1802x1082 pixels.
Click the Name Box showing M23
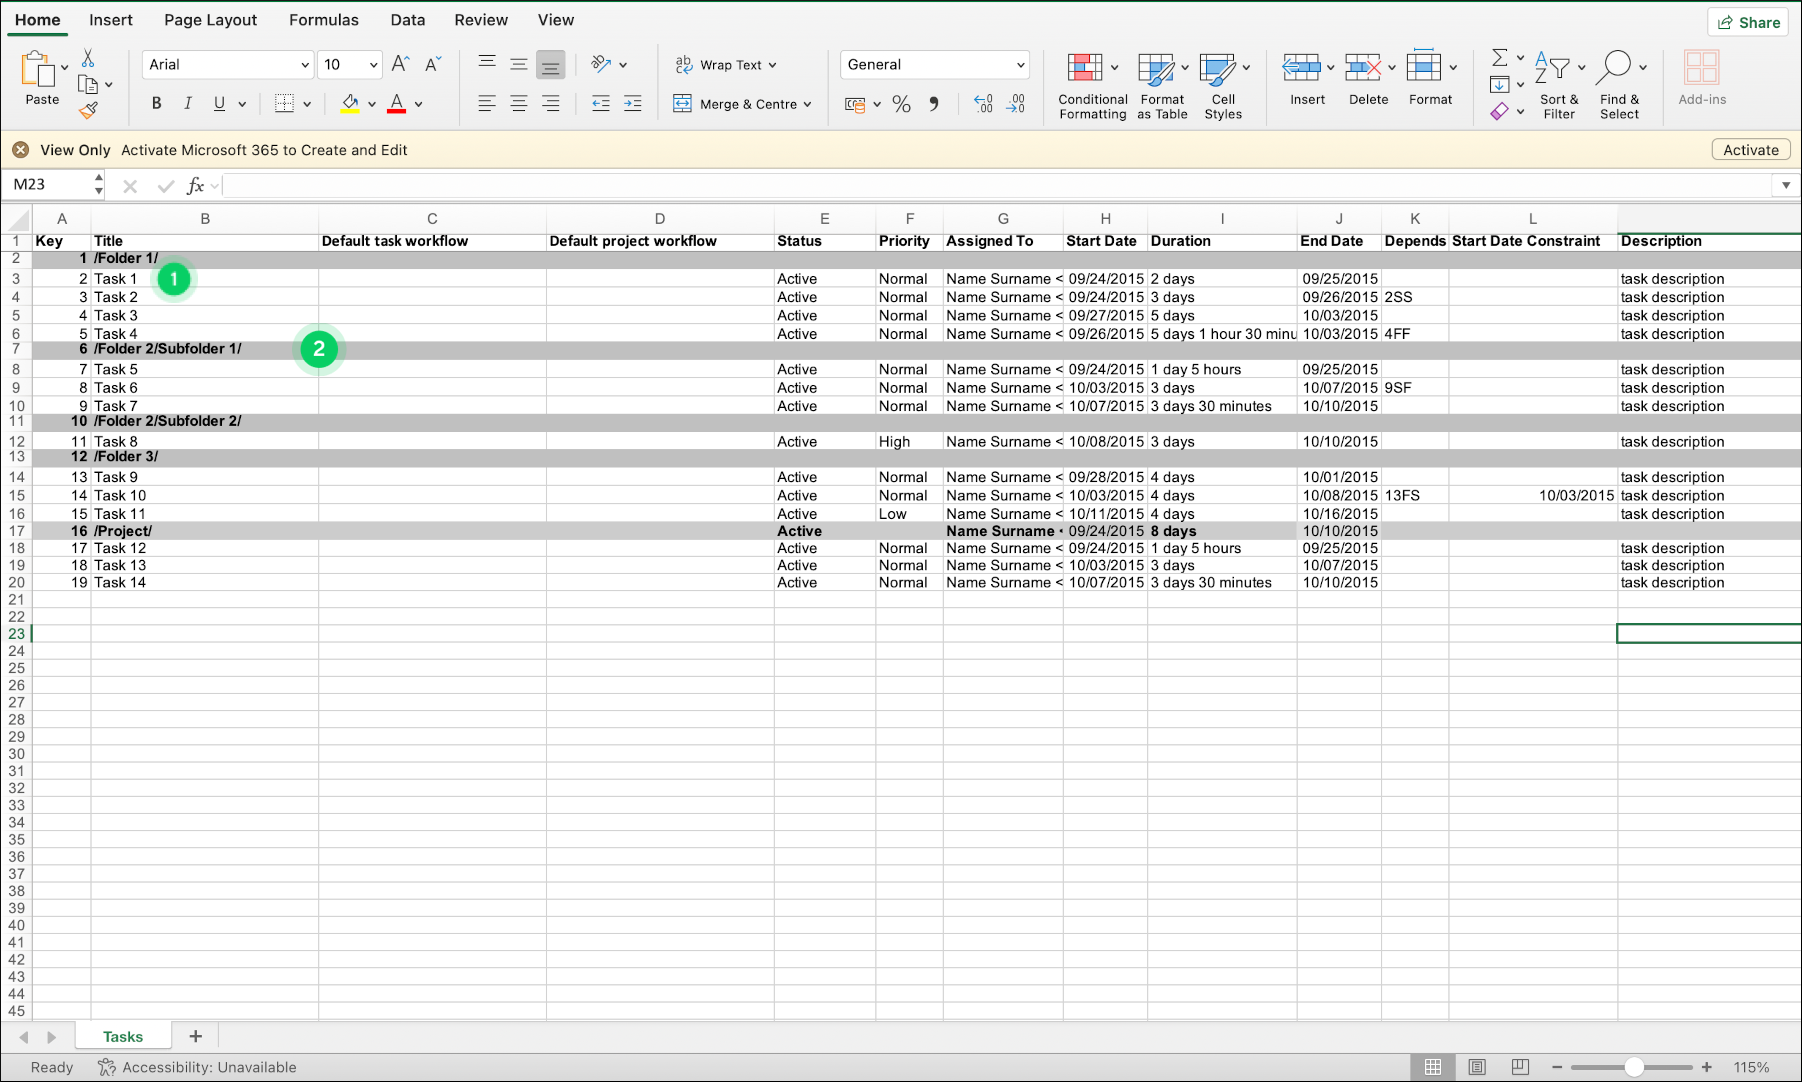pos(46,185)
